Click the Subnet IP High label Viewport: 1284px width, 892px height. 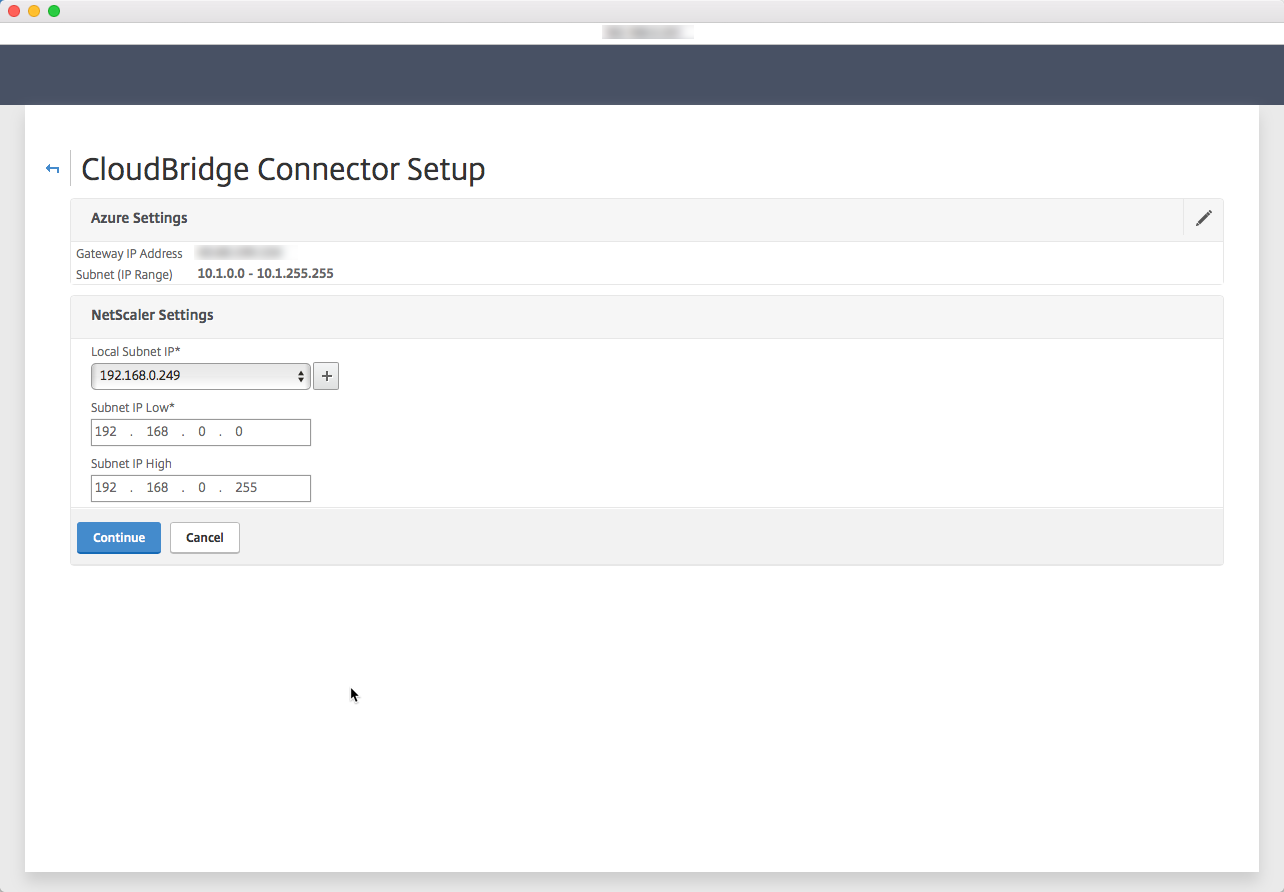point(131,464)
